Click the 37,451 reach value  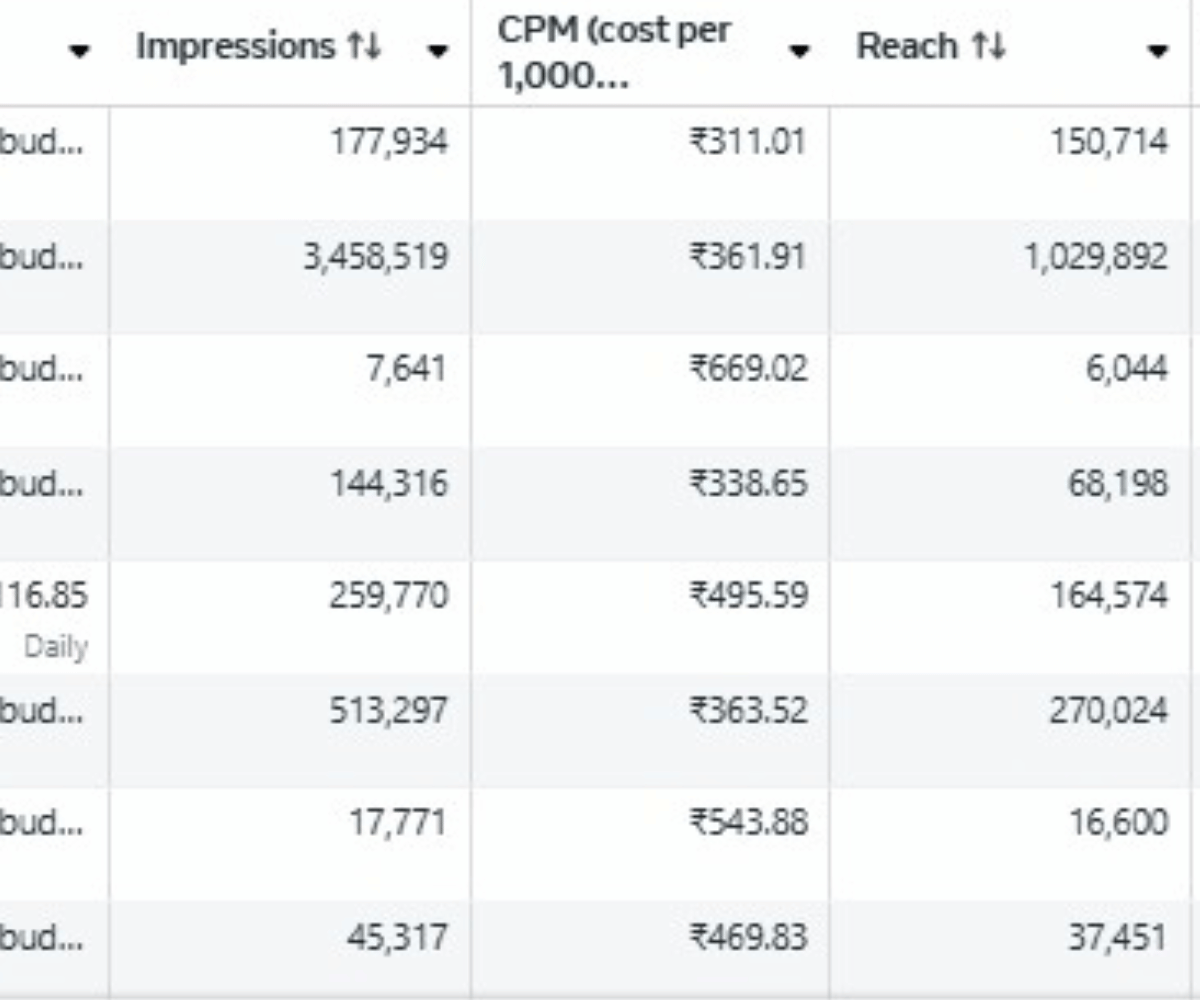[1117, 938]
